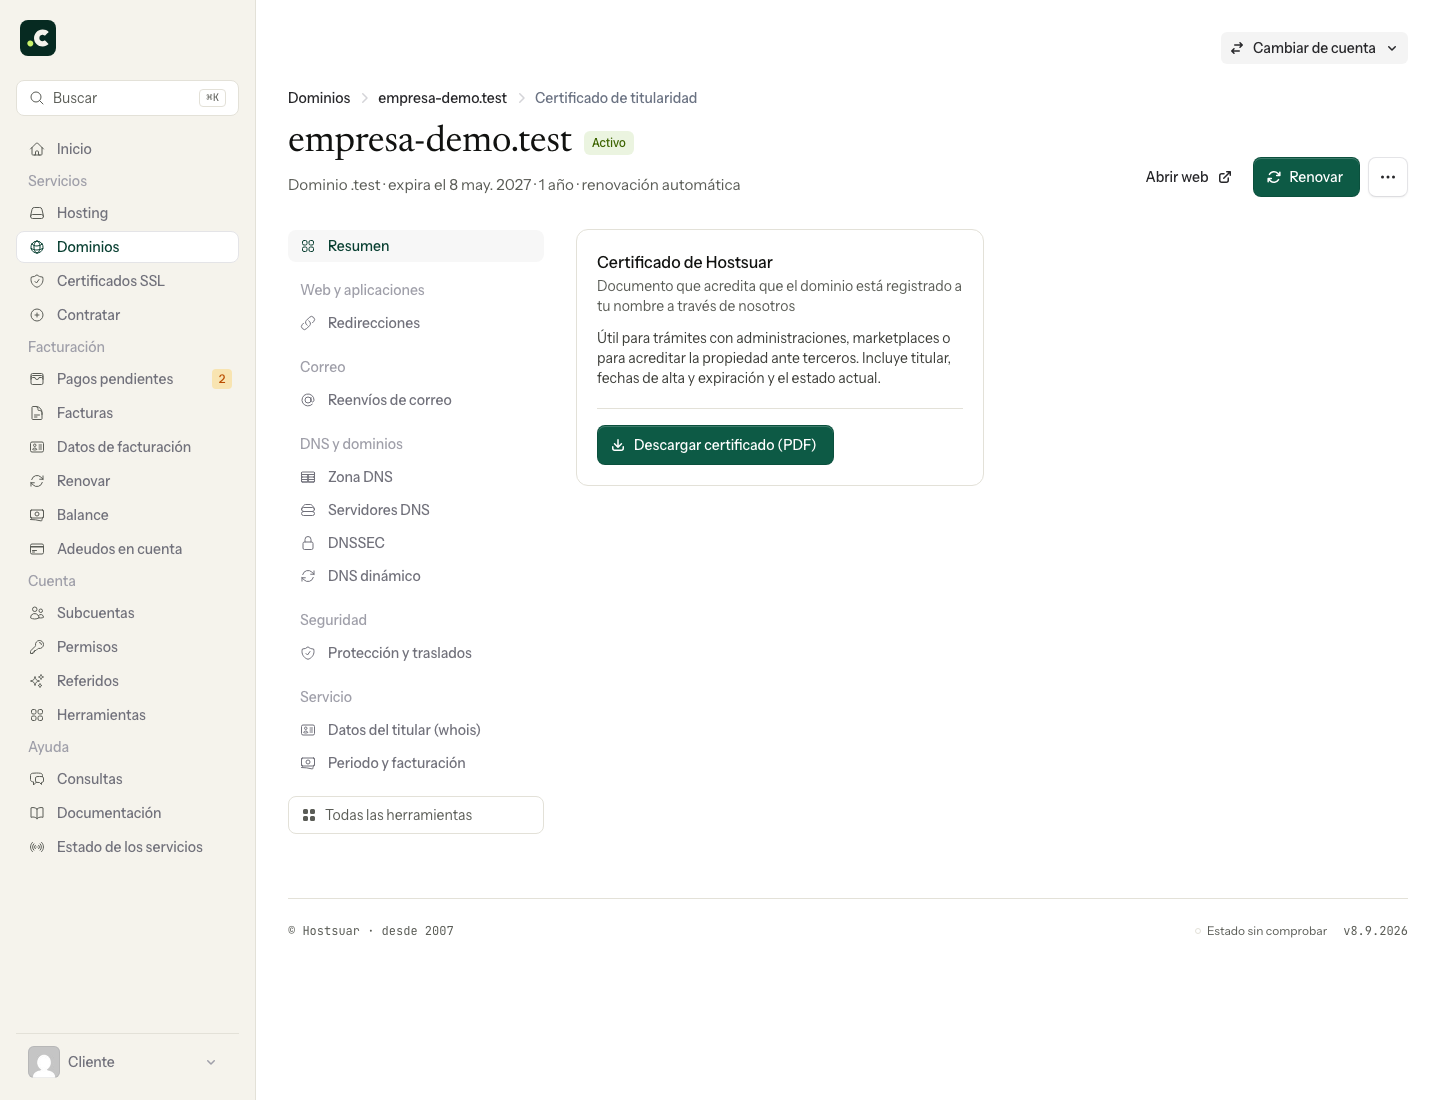The height and width of the screenshot is (1100, 1440).
Task: Click the Datos de facturación icon
Action: coord(37,447)
